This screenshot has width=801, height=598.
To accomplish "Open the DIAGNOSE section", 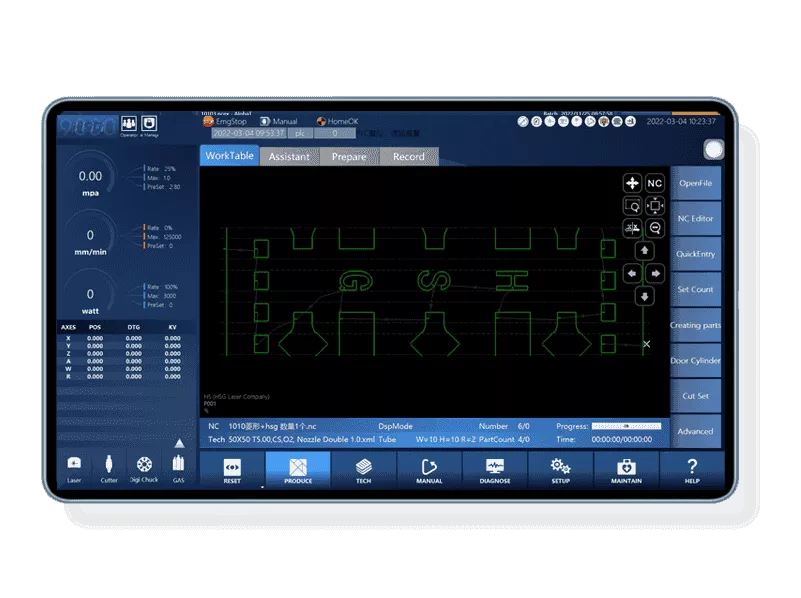I will 495,471.
